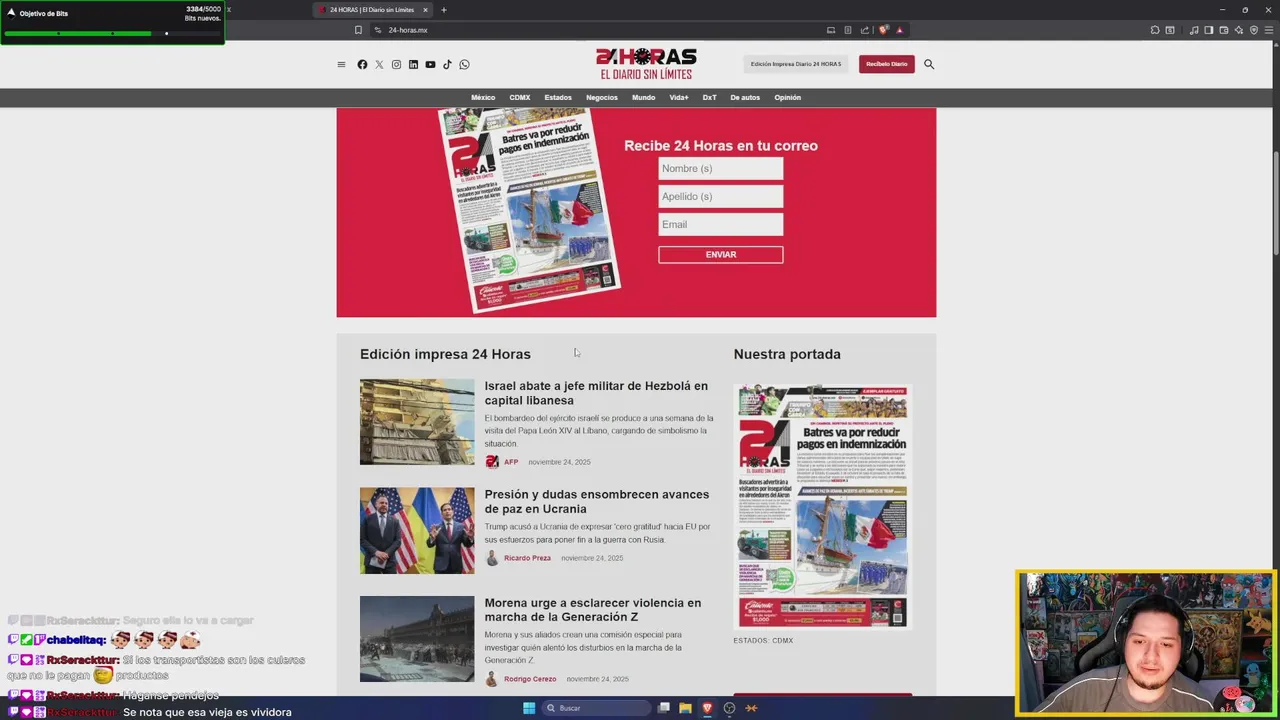Open the YouTube social icon
This screenshot has height=720, width=1280.
point(430,64)
